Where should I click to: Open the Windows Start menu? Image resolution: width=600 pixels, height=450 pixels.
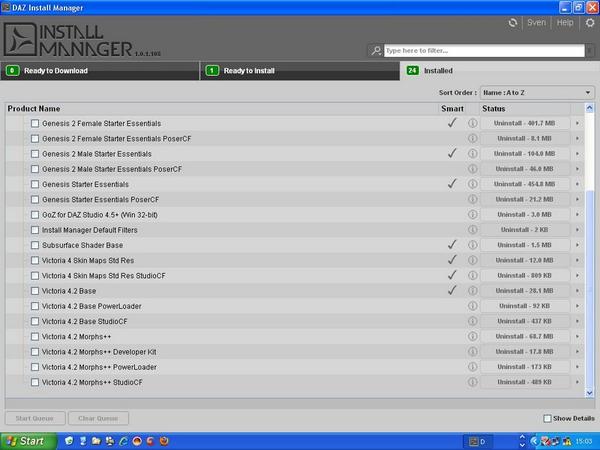point(28,441)
